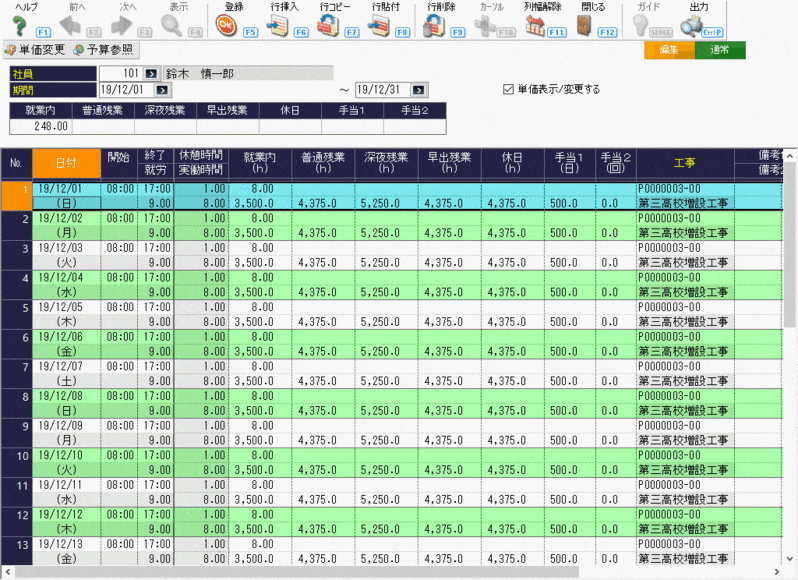
Task: Click the delete row (行削除) icon
Action: pyautogui.click(x=434, y=26)
